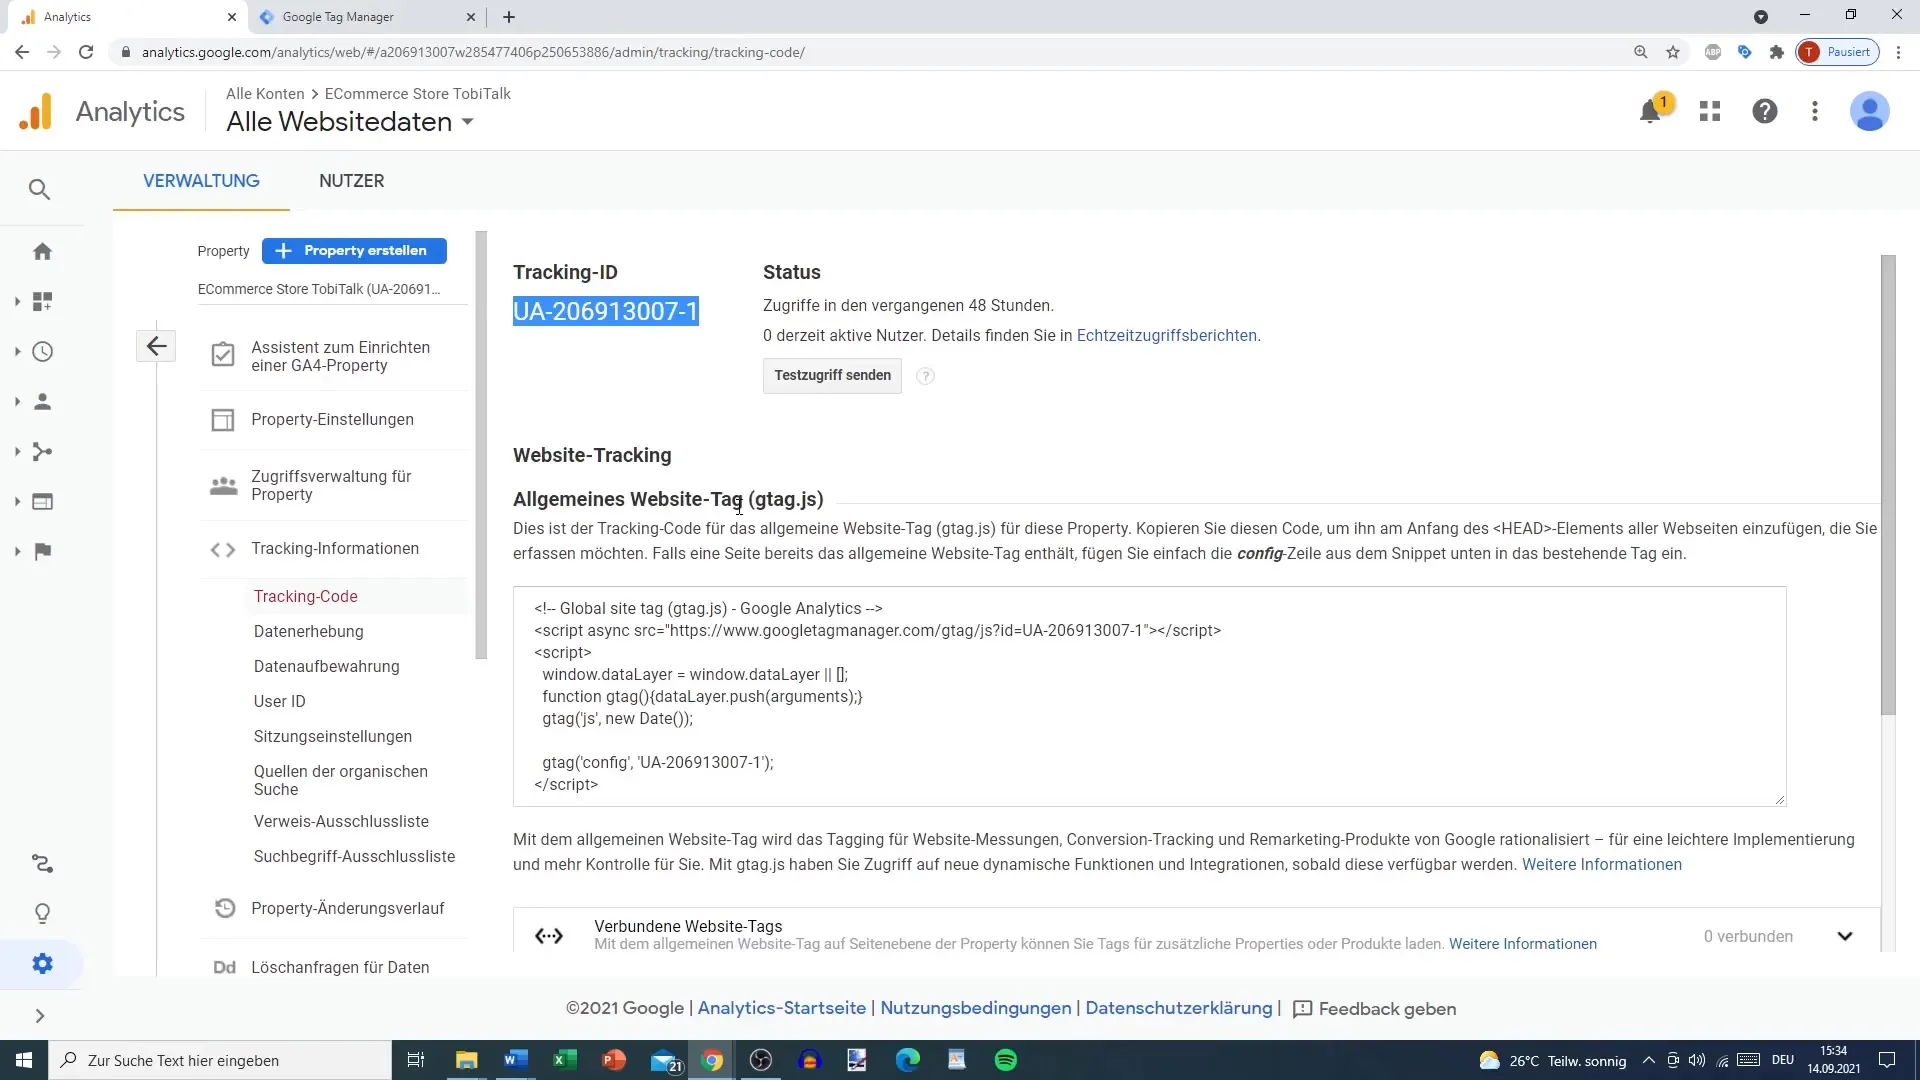
Task: Open Verweis-Ausschlussliste menu item
Action: [341, 821]
